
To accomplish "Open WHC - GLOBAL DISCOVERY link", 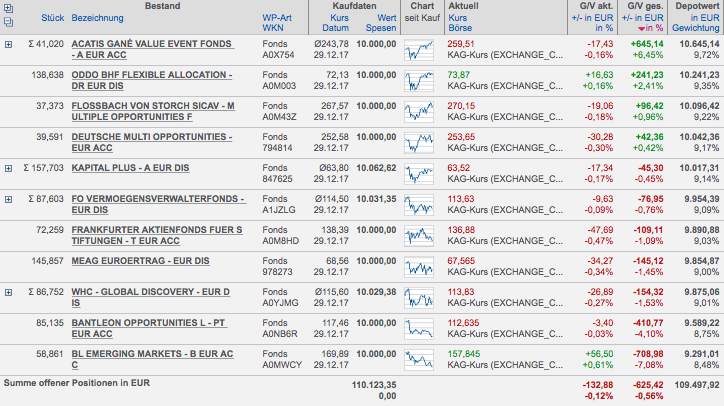I will pyautogui.click(x=151, y=297).
